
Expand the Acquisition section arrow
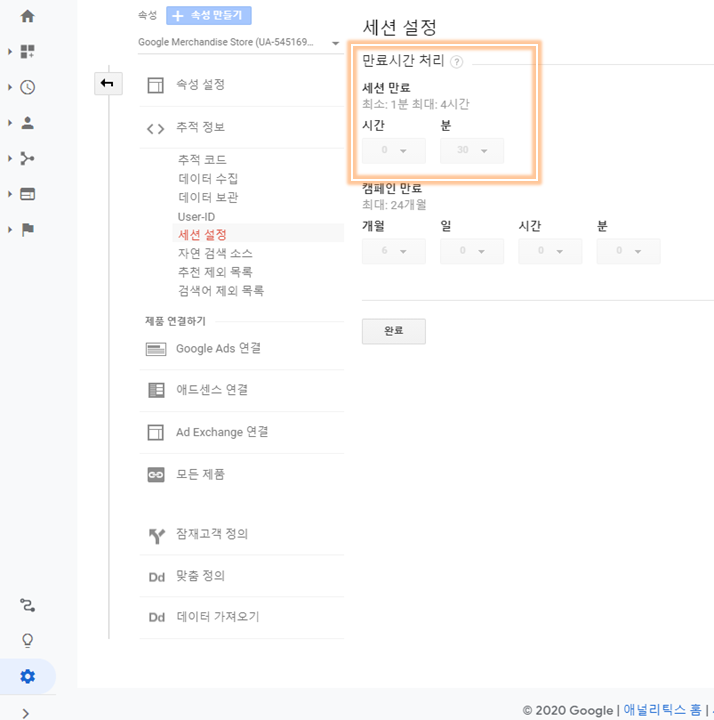coord(10,158)
